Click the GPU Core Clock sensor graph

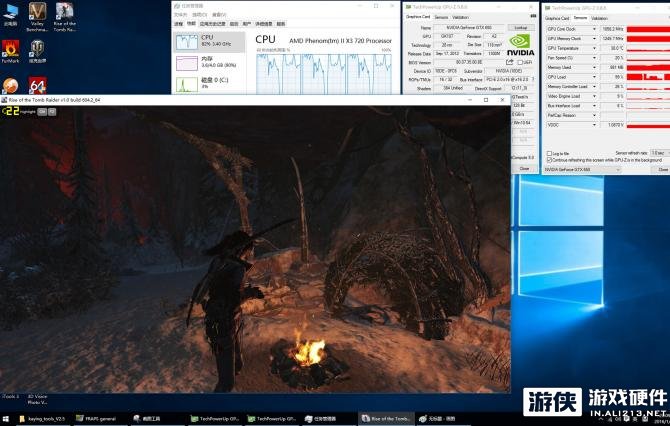[648, 29]
